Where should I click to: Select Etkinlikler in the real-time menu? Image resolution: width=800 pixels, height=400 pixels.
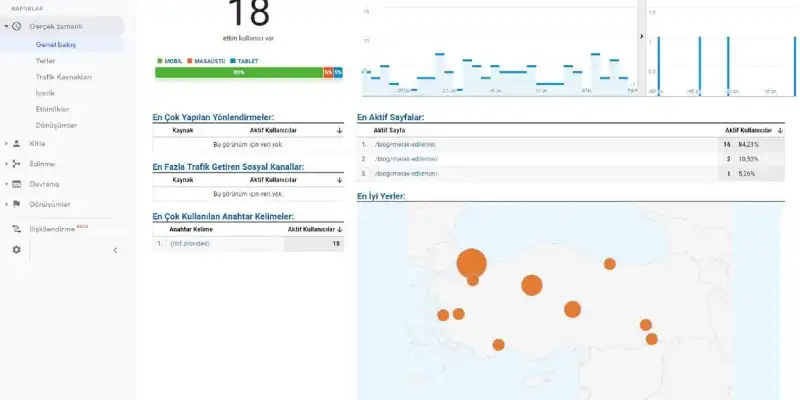(52, 109)
